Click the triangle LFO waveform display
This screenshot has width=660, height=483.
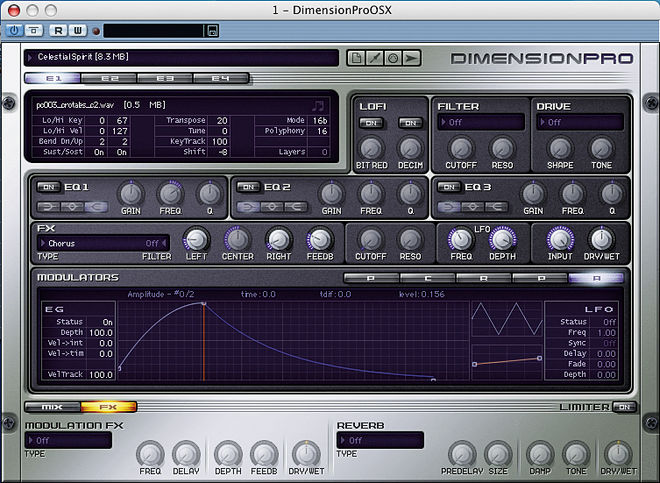(507, 320)
